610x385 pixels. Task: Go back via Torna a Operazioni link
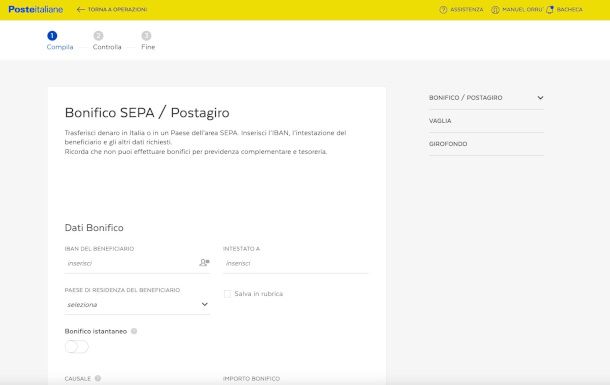117,9
